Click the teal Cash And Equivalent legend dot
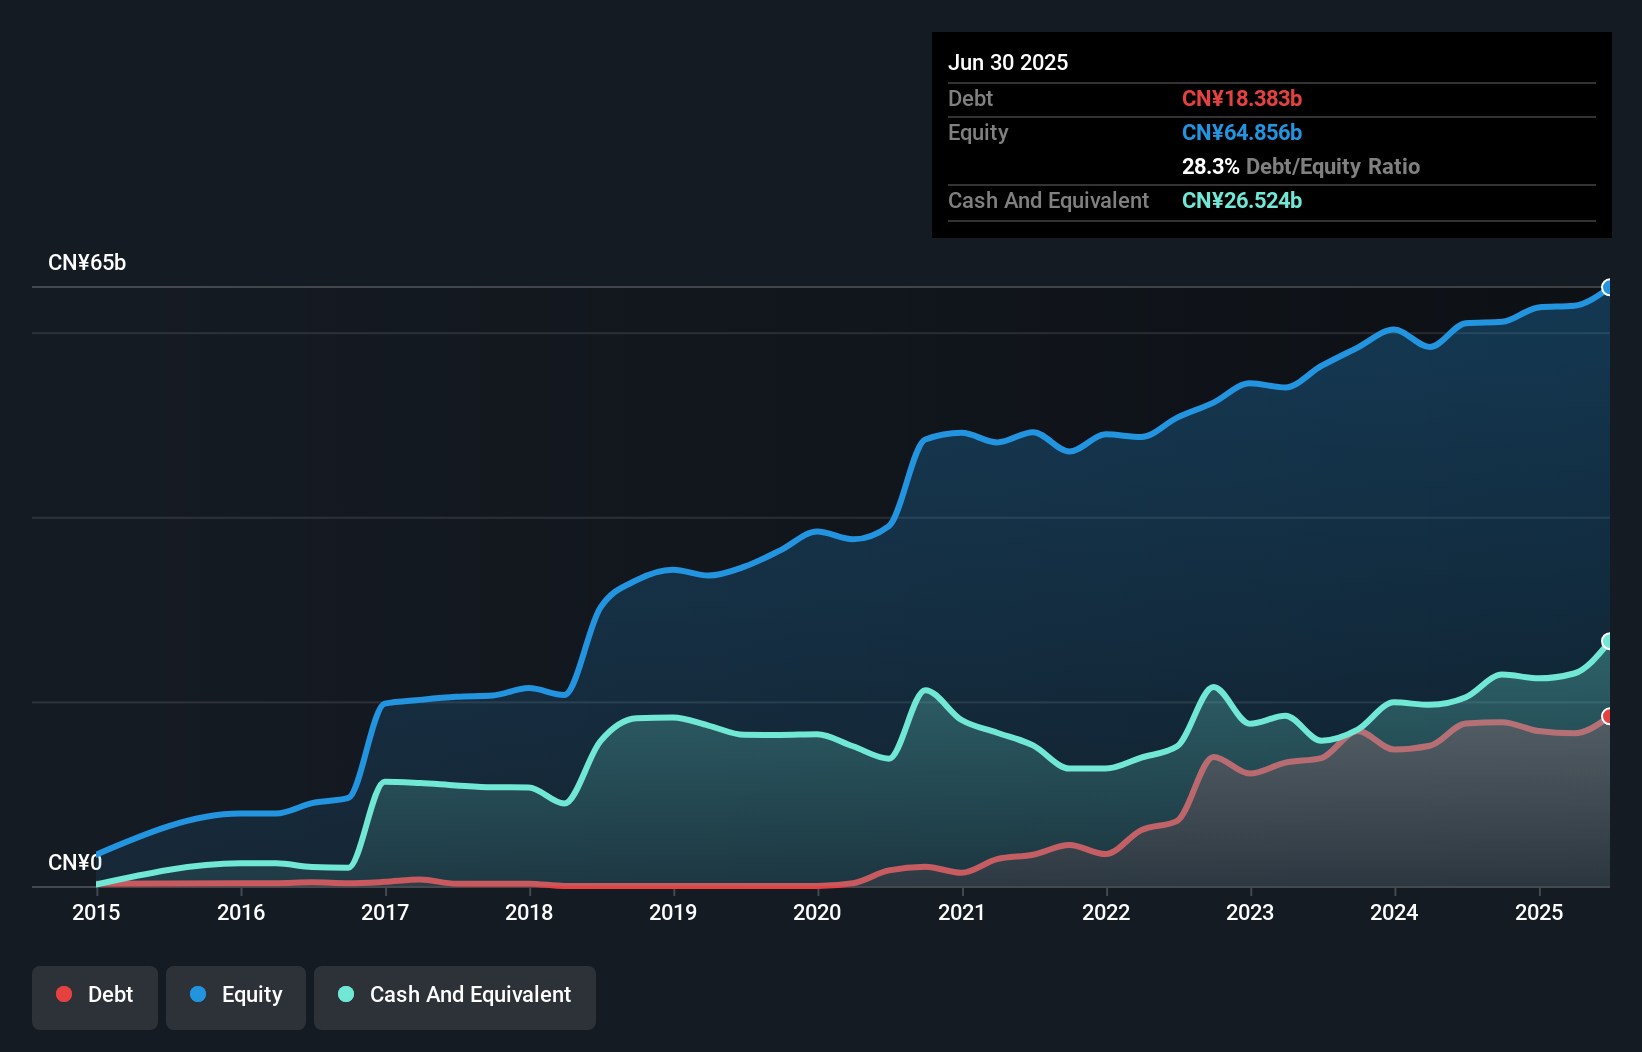The image size is (1642, 1052). [344, 994]
